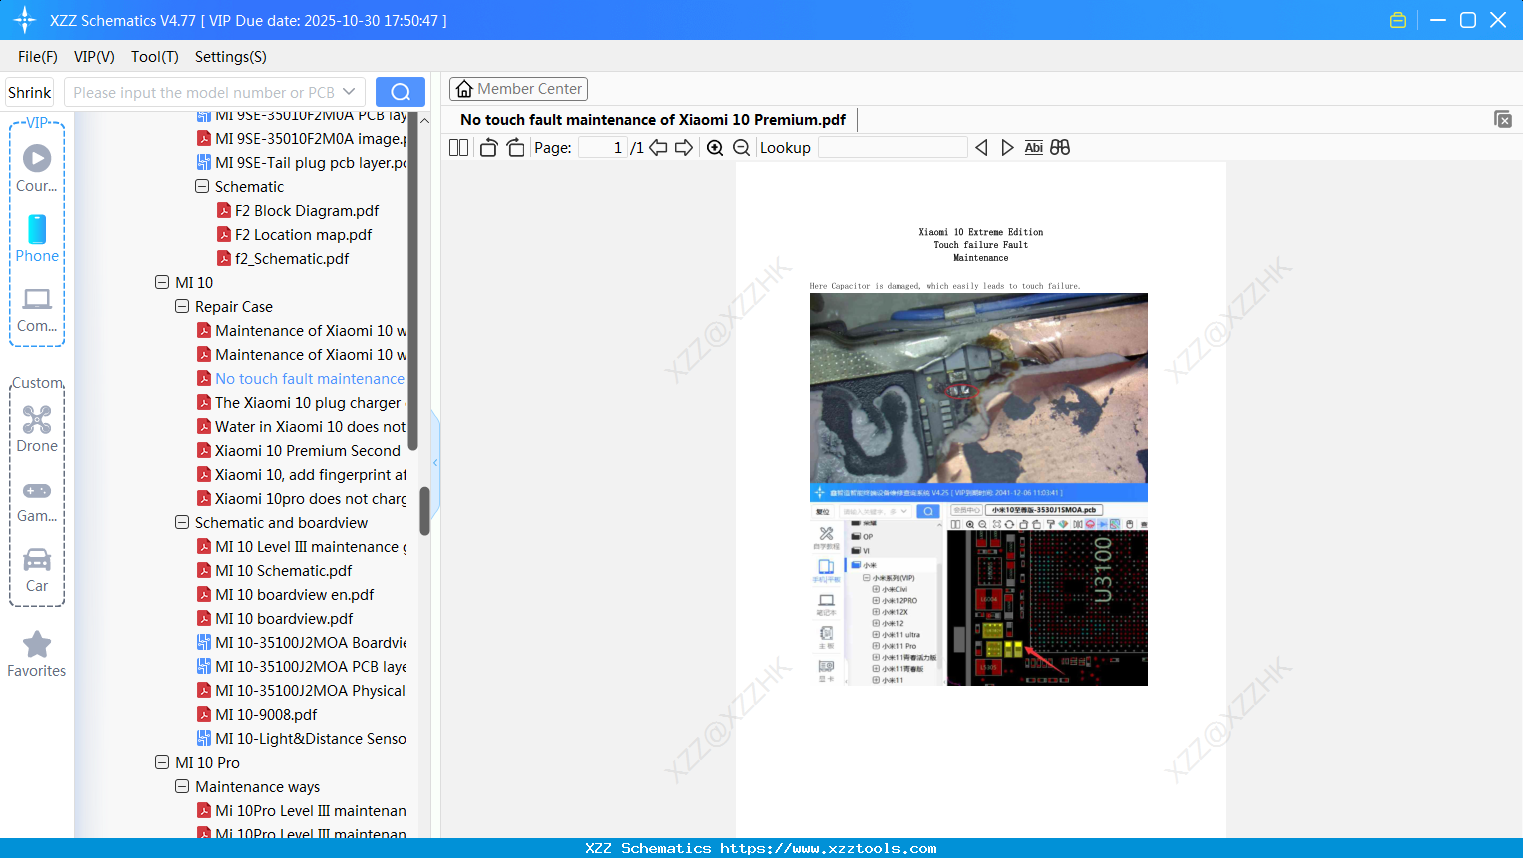Focus the model number or PCB input
The image size is (1523, 858).
(203, 92)
